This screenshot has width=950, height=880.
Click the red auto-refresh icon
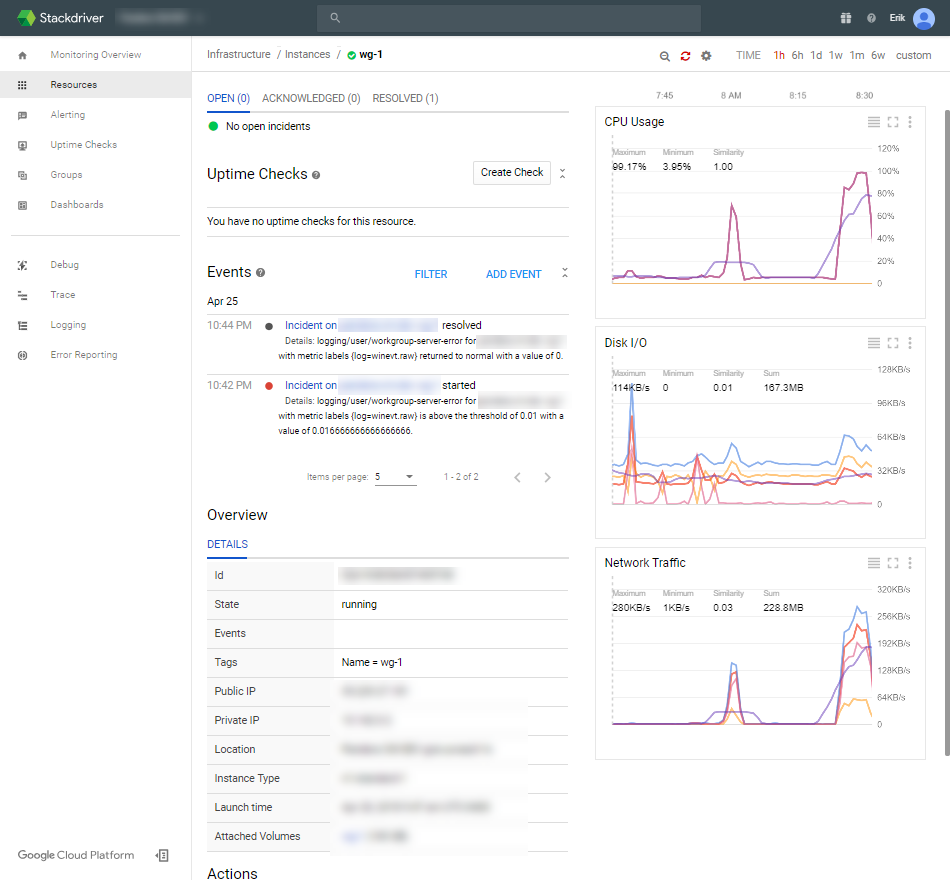(x=685, y=56)
